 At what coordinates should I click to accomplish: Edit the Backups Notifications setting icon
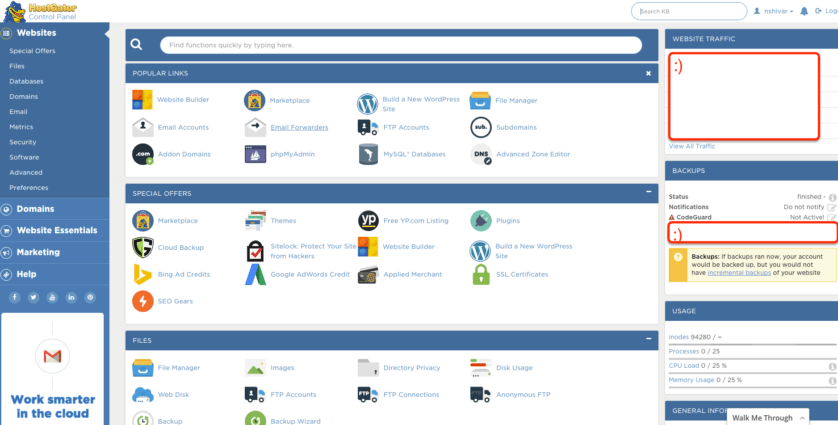(x=832, y=207)
